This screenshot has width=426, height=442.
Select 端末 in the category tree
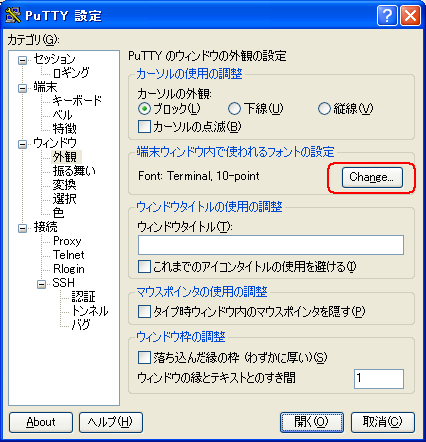45,87
